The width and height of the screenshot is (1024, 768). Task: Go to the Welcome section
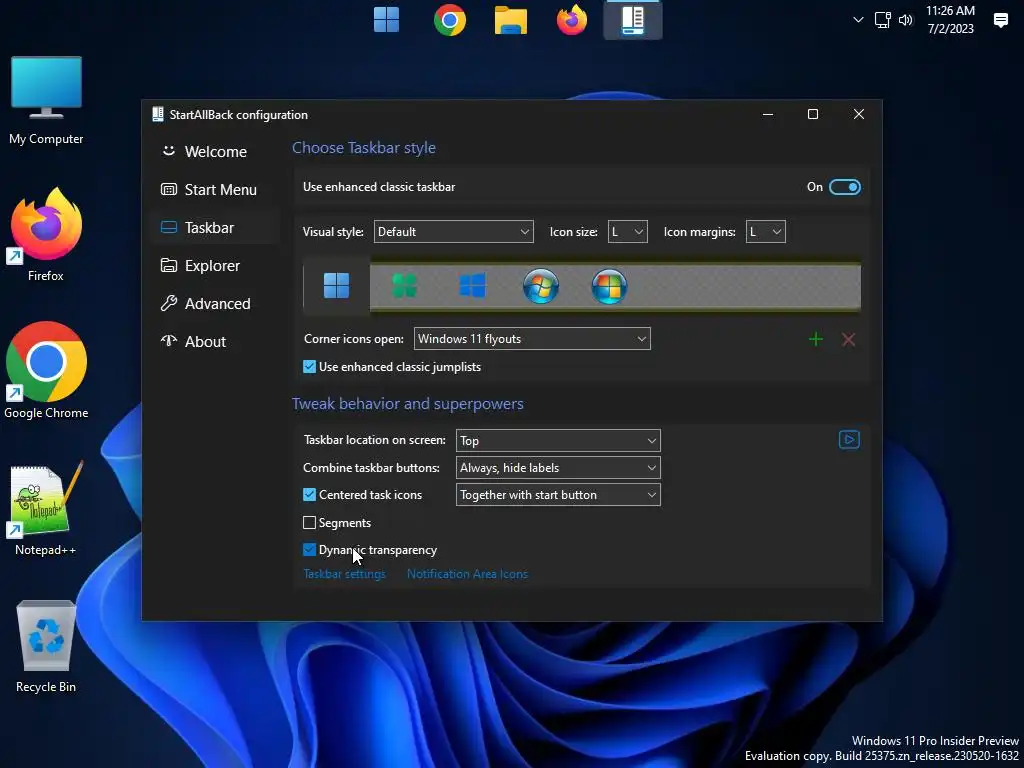point(216,152)
